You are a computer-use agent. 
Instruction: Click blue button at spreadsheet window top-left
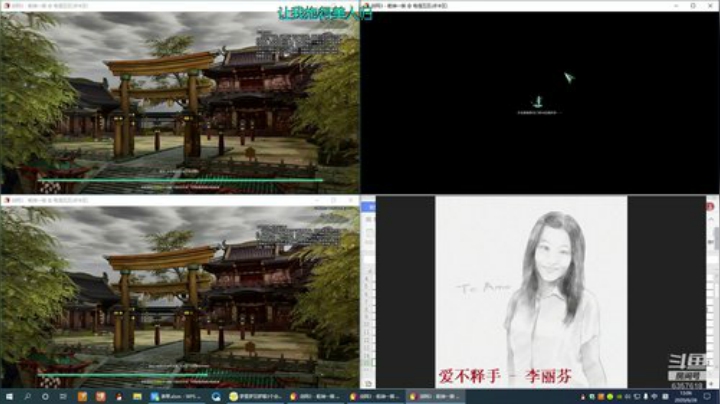368,207
